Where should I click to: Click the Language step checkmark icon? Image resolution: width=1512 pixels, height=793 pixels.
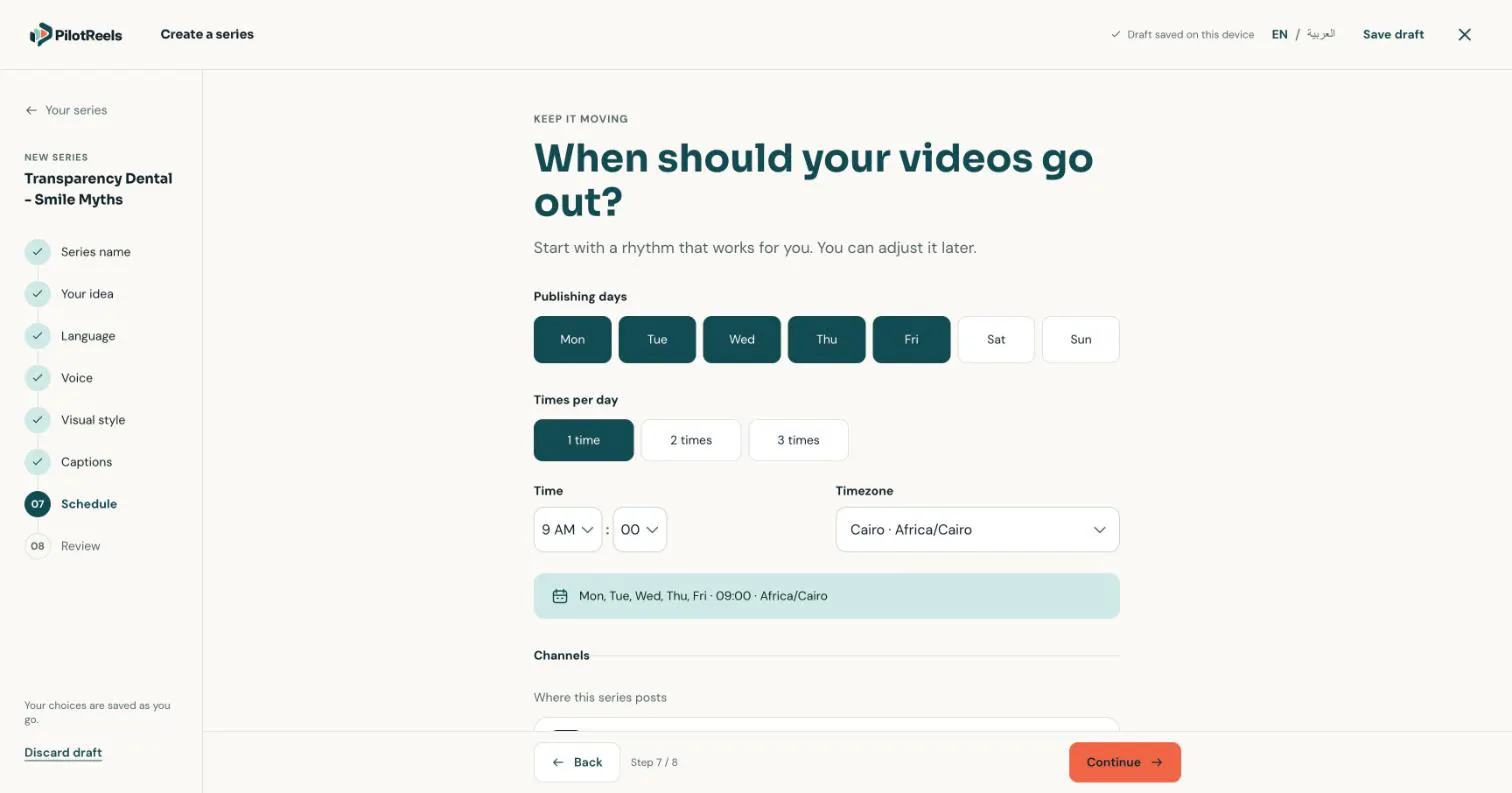(x=37, y=336)
